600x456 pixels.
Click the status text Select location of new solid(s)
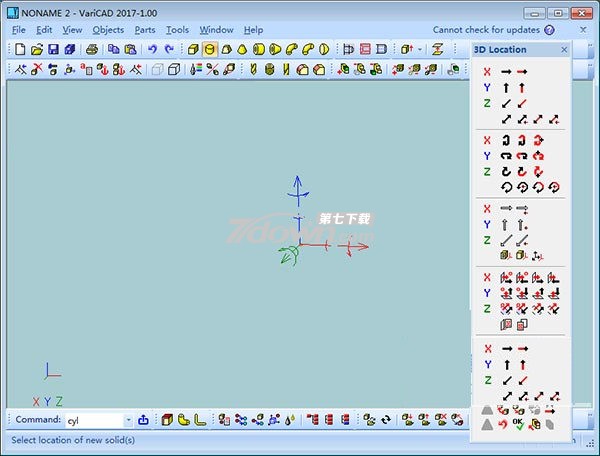click(x=73, y=440)
